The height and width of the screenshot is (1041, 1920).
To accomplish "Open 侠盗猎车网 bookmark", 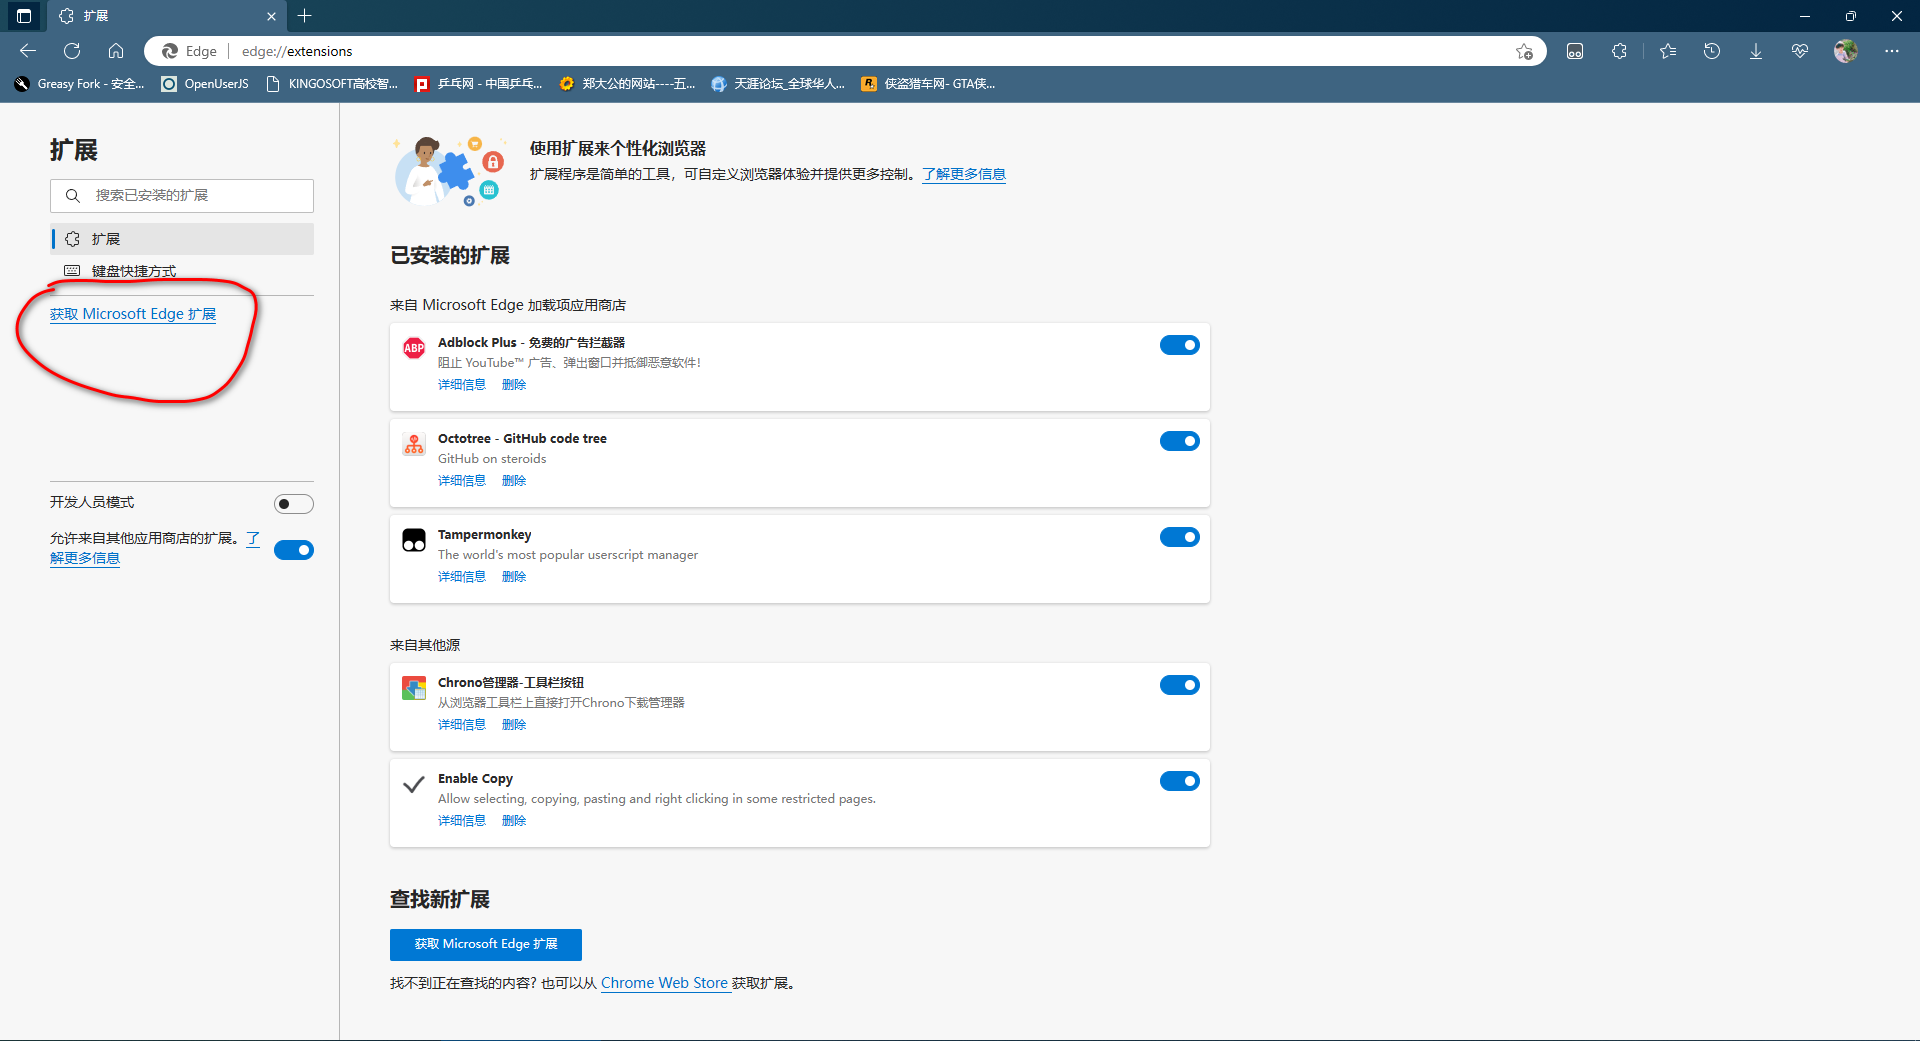I will [928, 84].
